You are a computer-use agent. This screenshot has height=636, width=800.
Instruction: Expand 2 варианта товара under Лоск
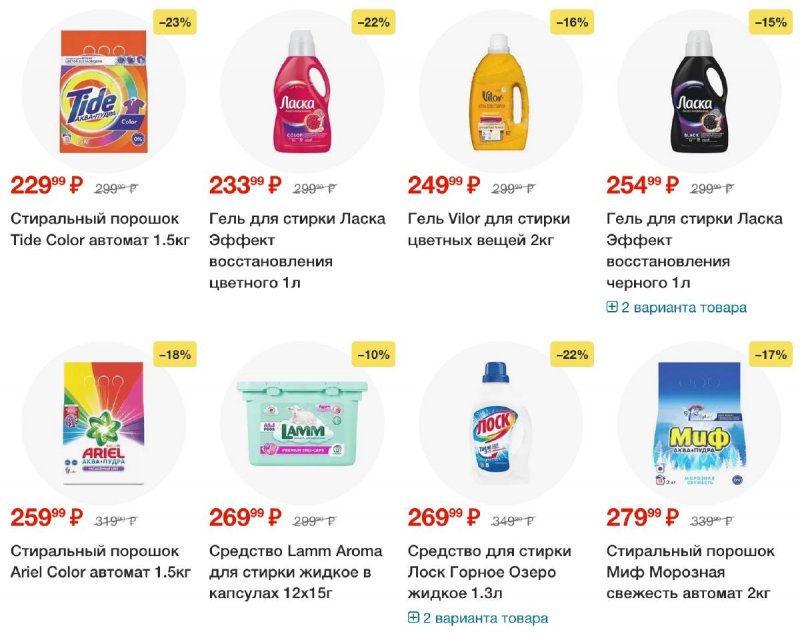[x=485, y=618]
